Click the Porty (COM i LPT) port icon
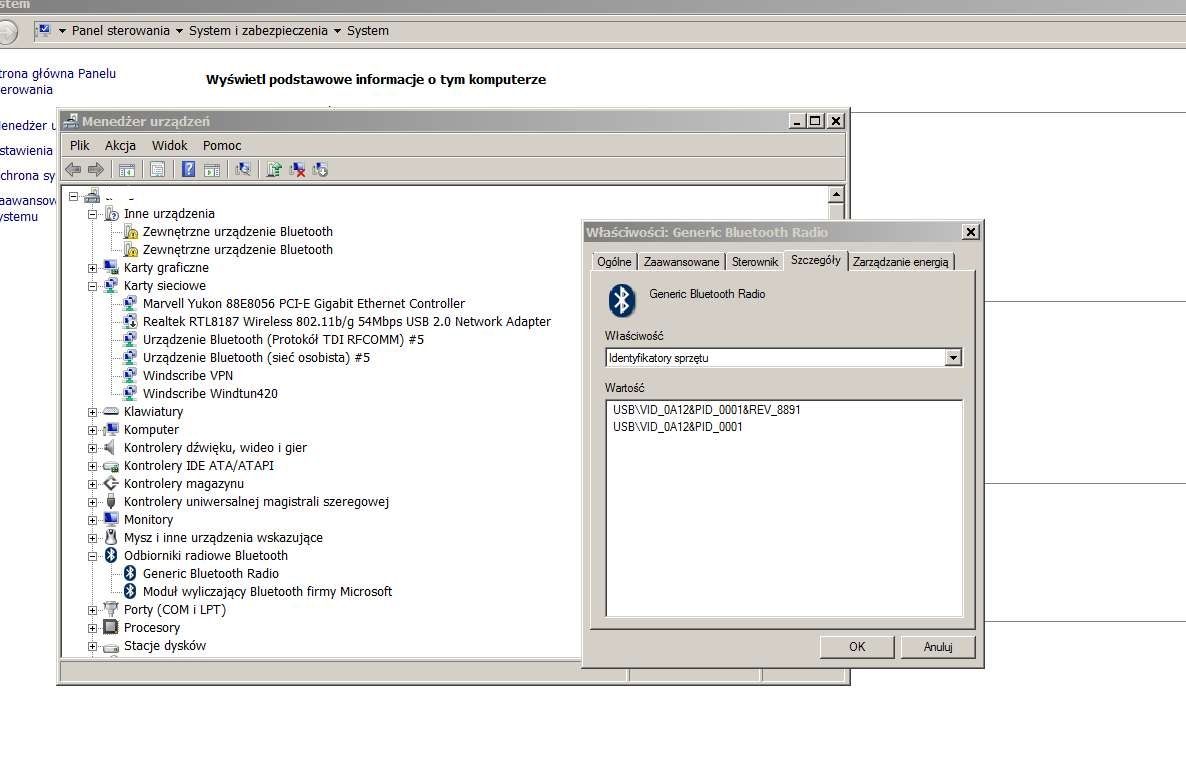This screenshot has height=775, width=1186. click(111, 609)
